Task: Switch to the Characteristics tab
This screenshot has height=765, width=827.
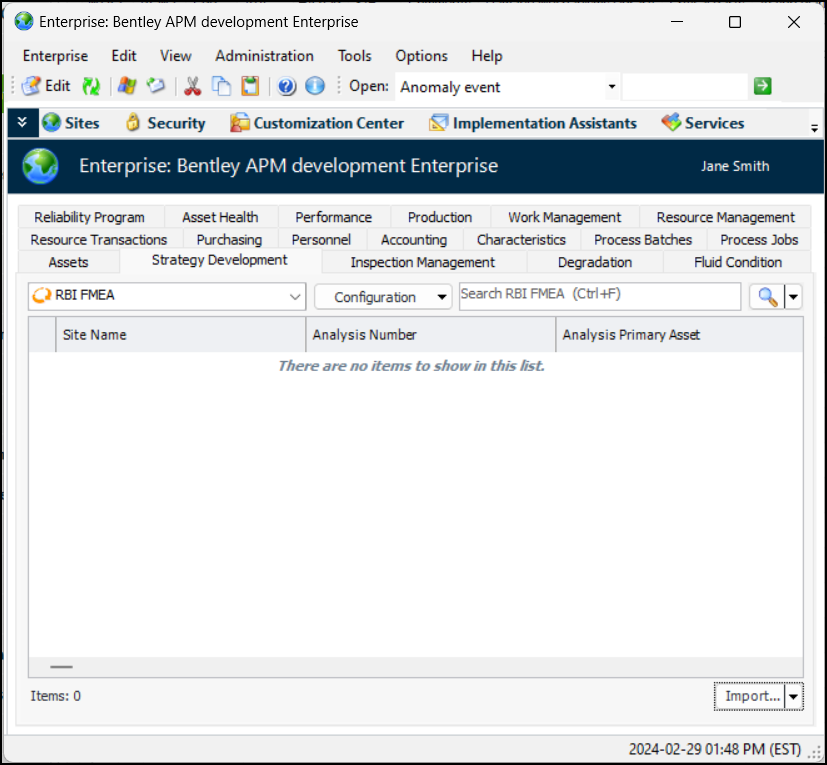Action: pyautogui.click(x=521, y=240)
